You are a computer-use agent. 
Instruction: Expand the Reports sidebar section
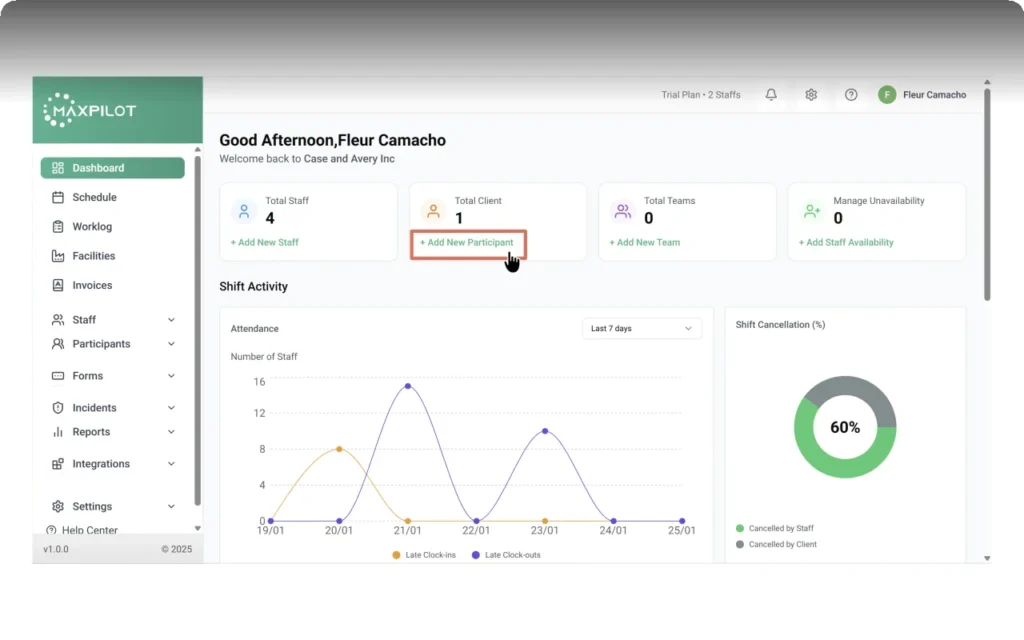pos(112,432)
